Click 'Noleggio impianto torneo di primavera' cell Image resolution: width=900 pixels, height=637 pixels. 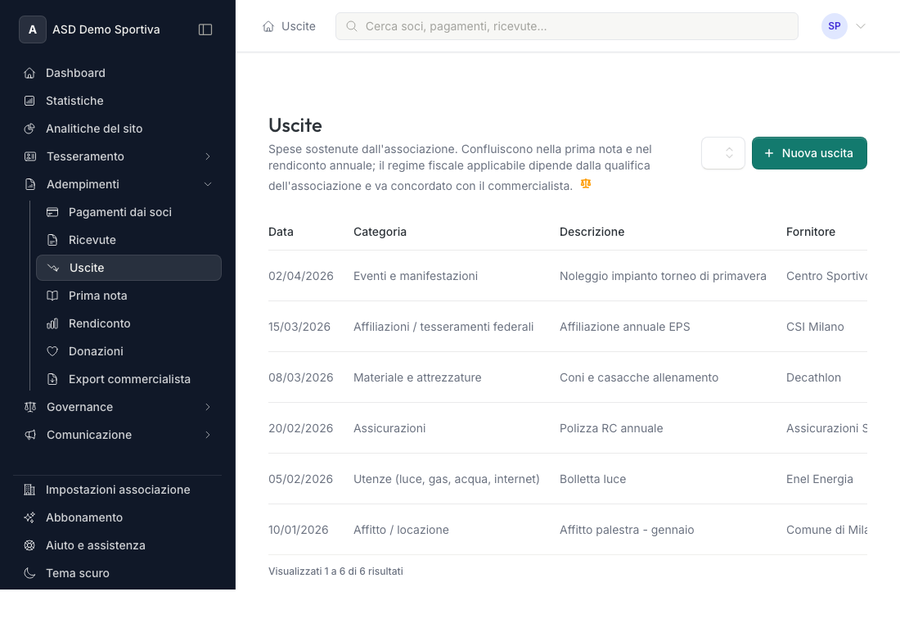pos(663,276)
